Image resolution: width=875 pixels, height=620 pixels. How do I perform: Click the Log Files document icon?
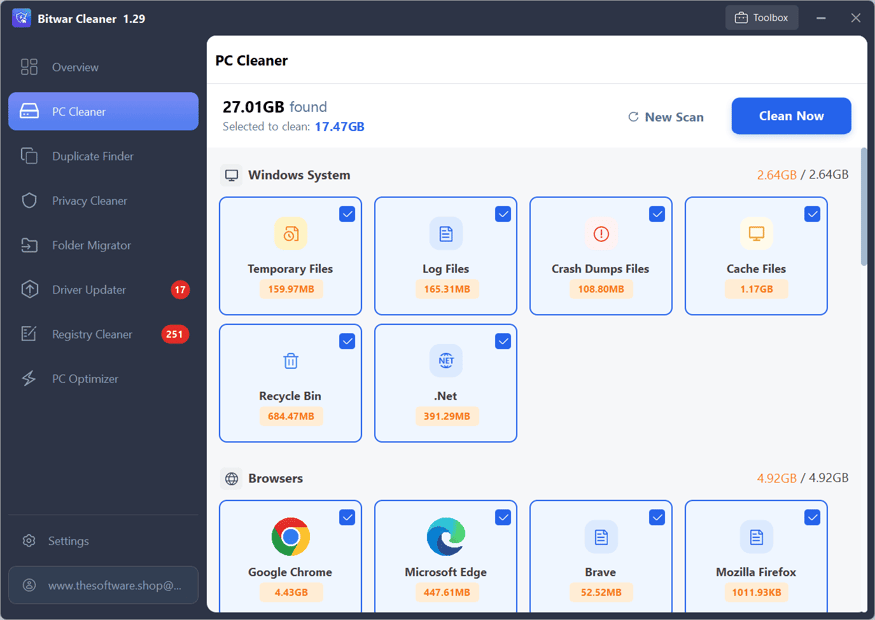pyautogui.click(x=446, y=233)
